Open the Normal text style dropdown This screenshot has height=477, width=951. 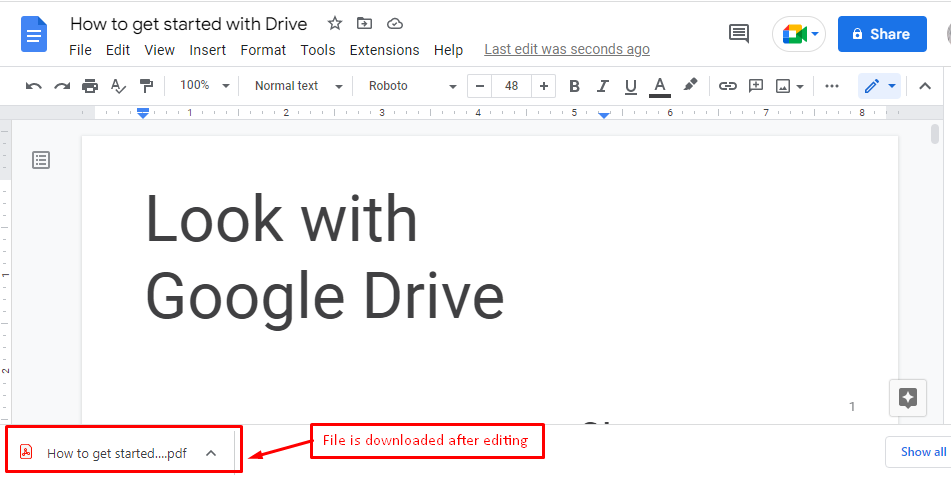click(298, 86)
